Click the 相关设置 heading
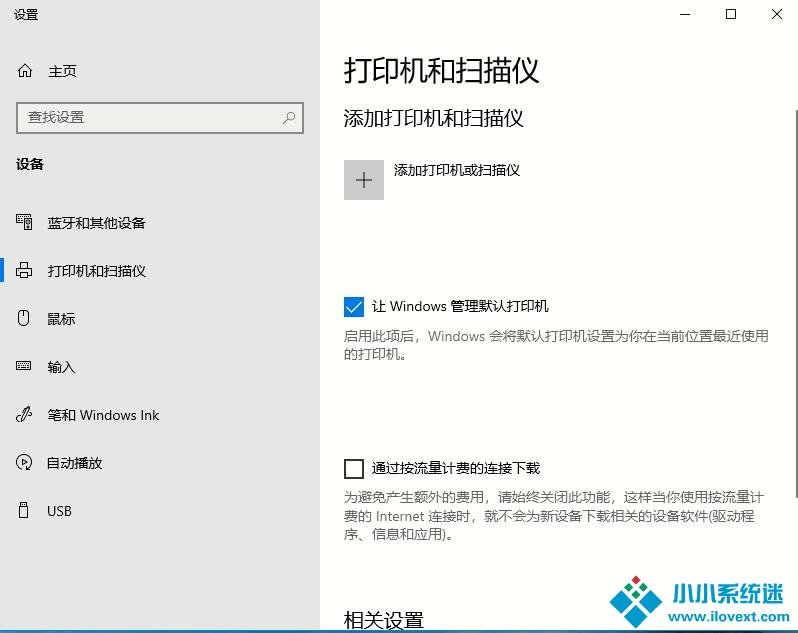This screenshot has width=798, height=633. (x=384, y=620)
